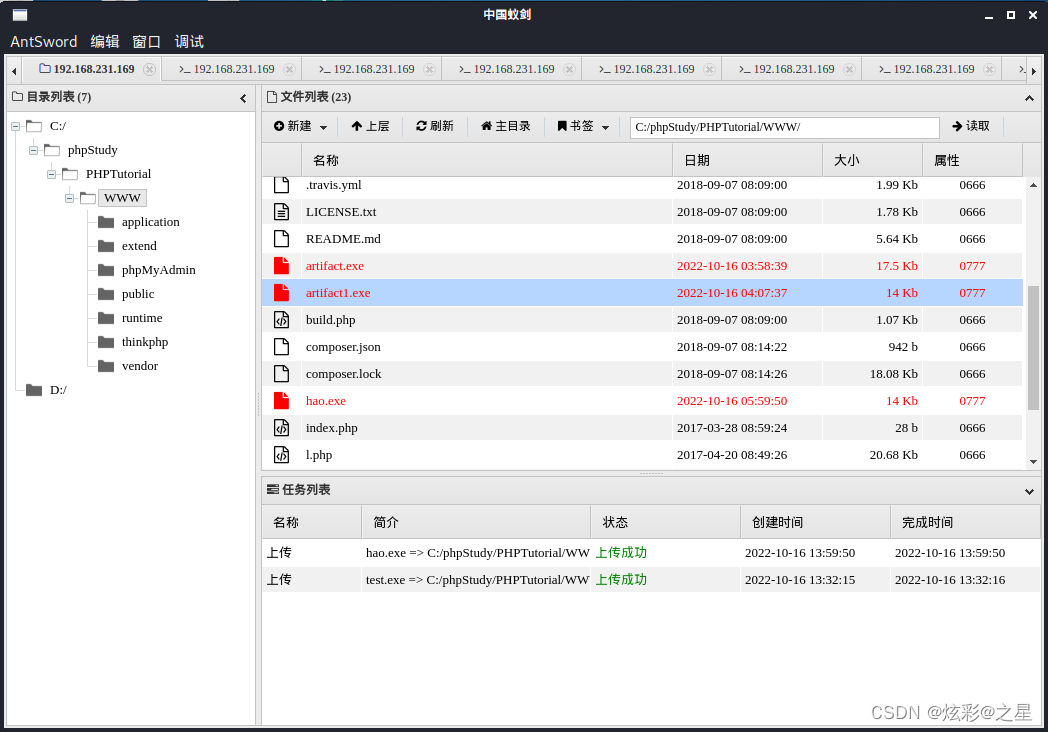Select the public folder in tree

coord(138,294)
